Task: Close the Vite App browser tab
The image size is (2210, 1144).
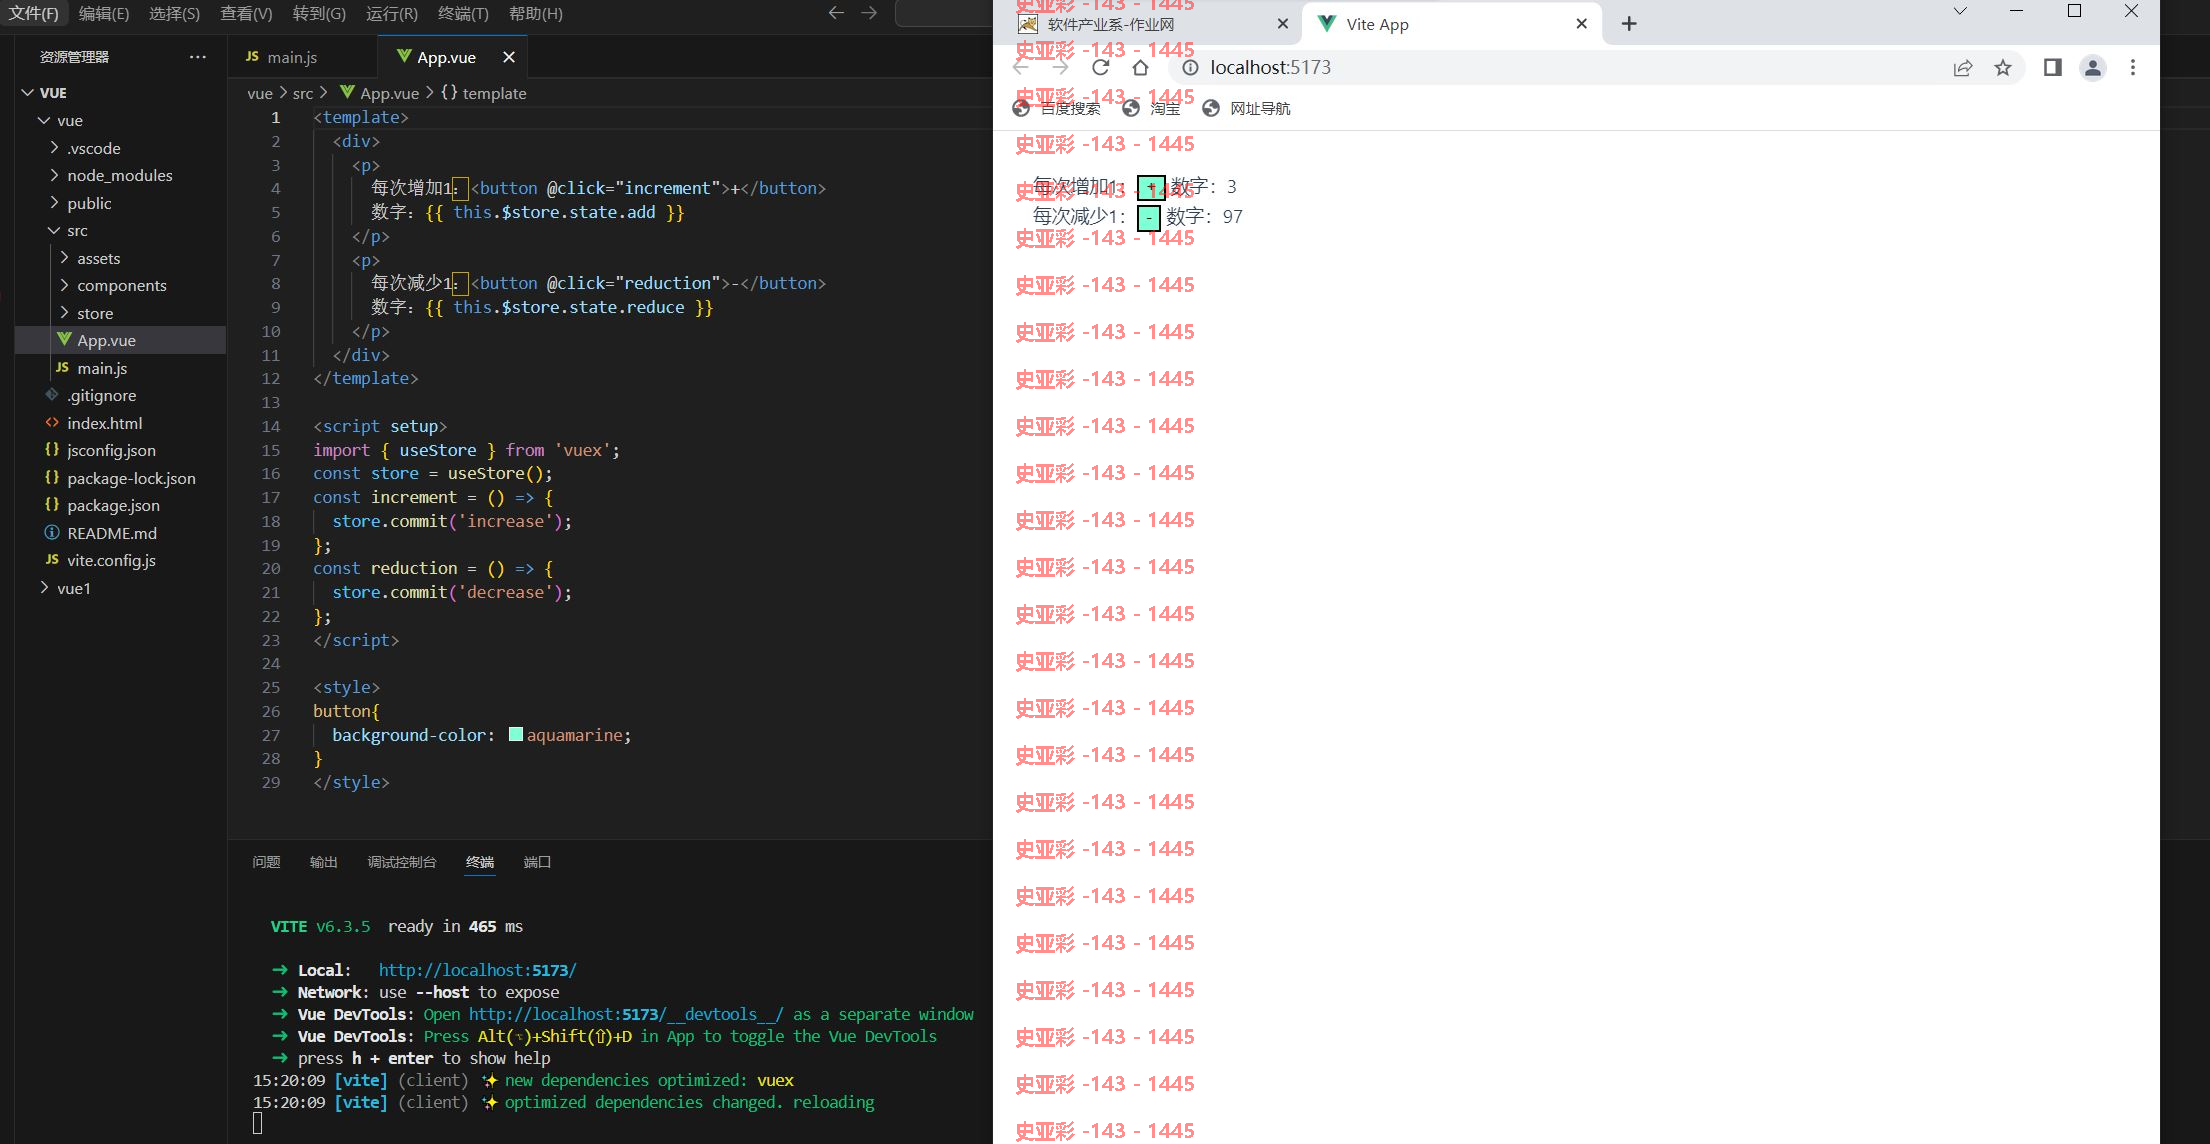Action: tap(1581, 24)
